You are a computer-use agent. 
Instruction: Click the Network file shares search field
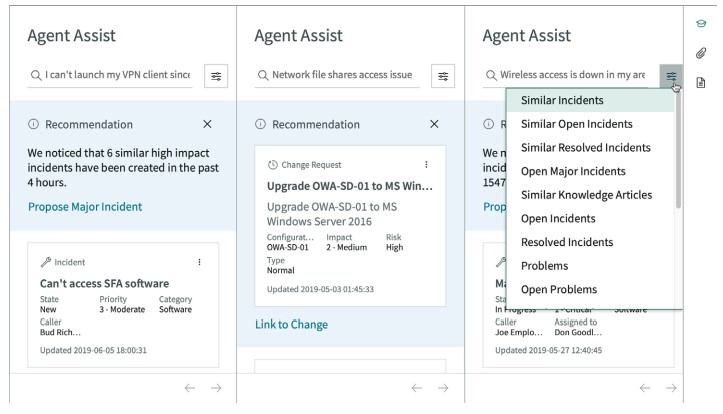pyautogui.click(x=341, y=75)
